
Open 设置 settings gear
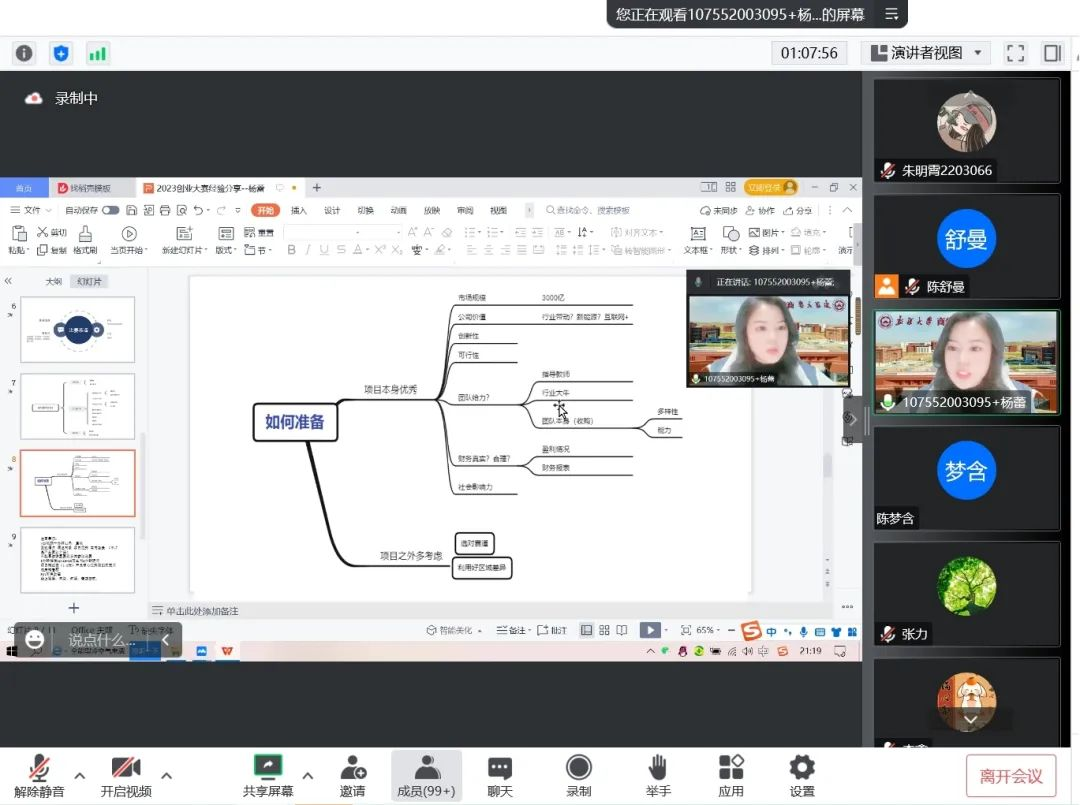[x=802, y=775]
